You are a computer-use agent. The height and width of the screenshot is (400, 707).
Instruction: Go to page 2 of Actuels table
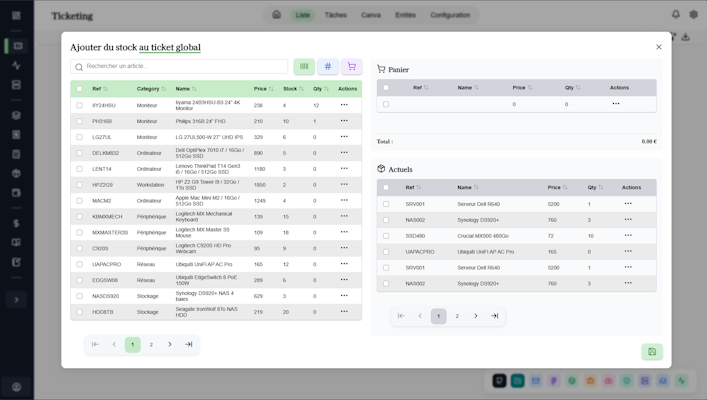coord(457,316)
